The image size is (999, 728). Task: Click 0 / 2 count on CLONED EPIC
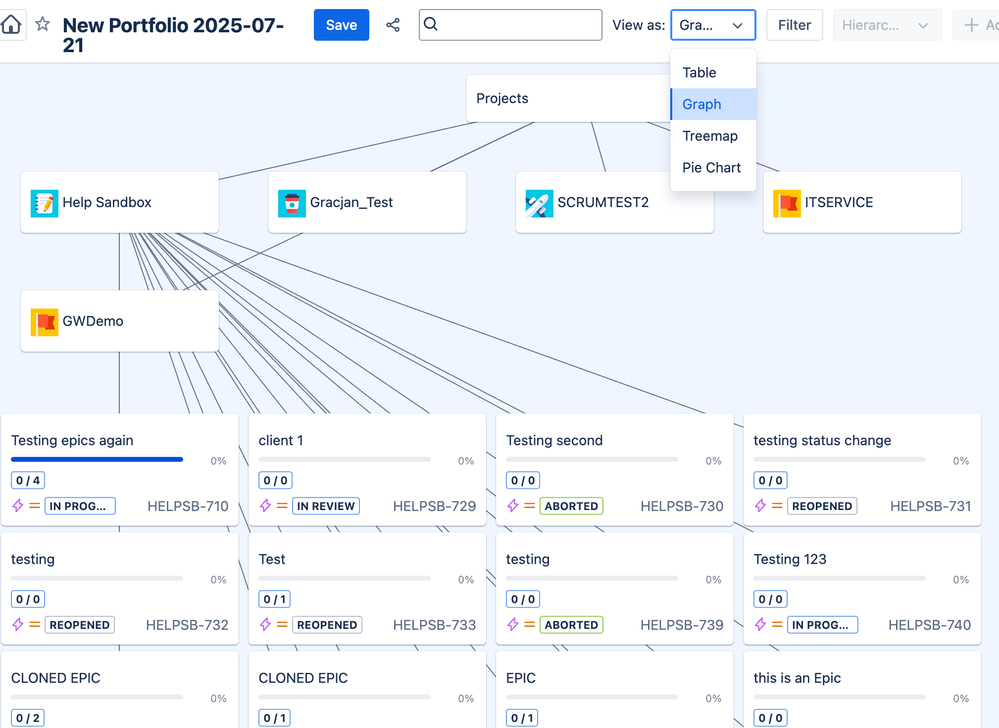click(28, 718)
